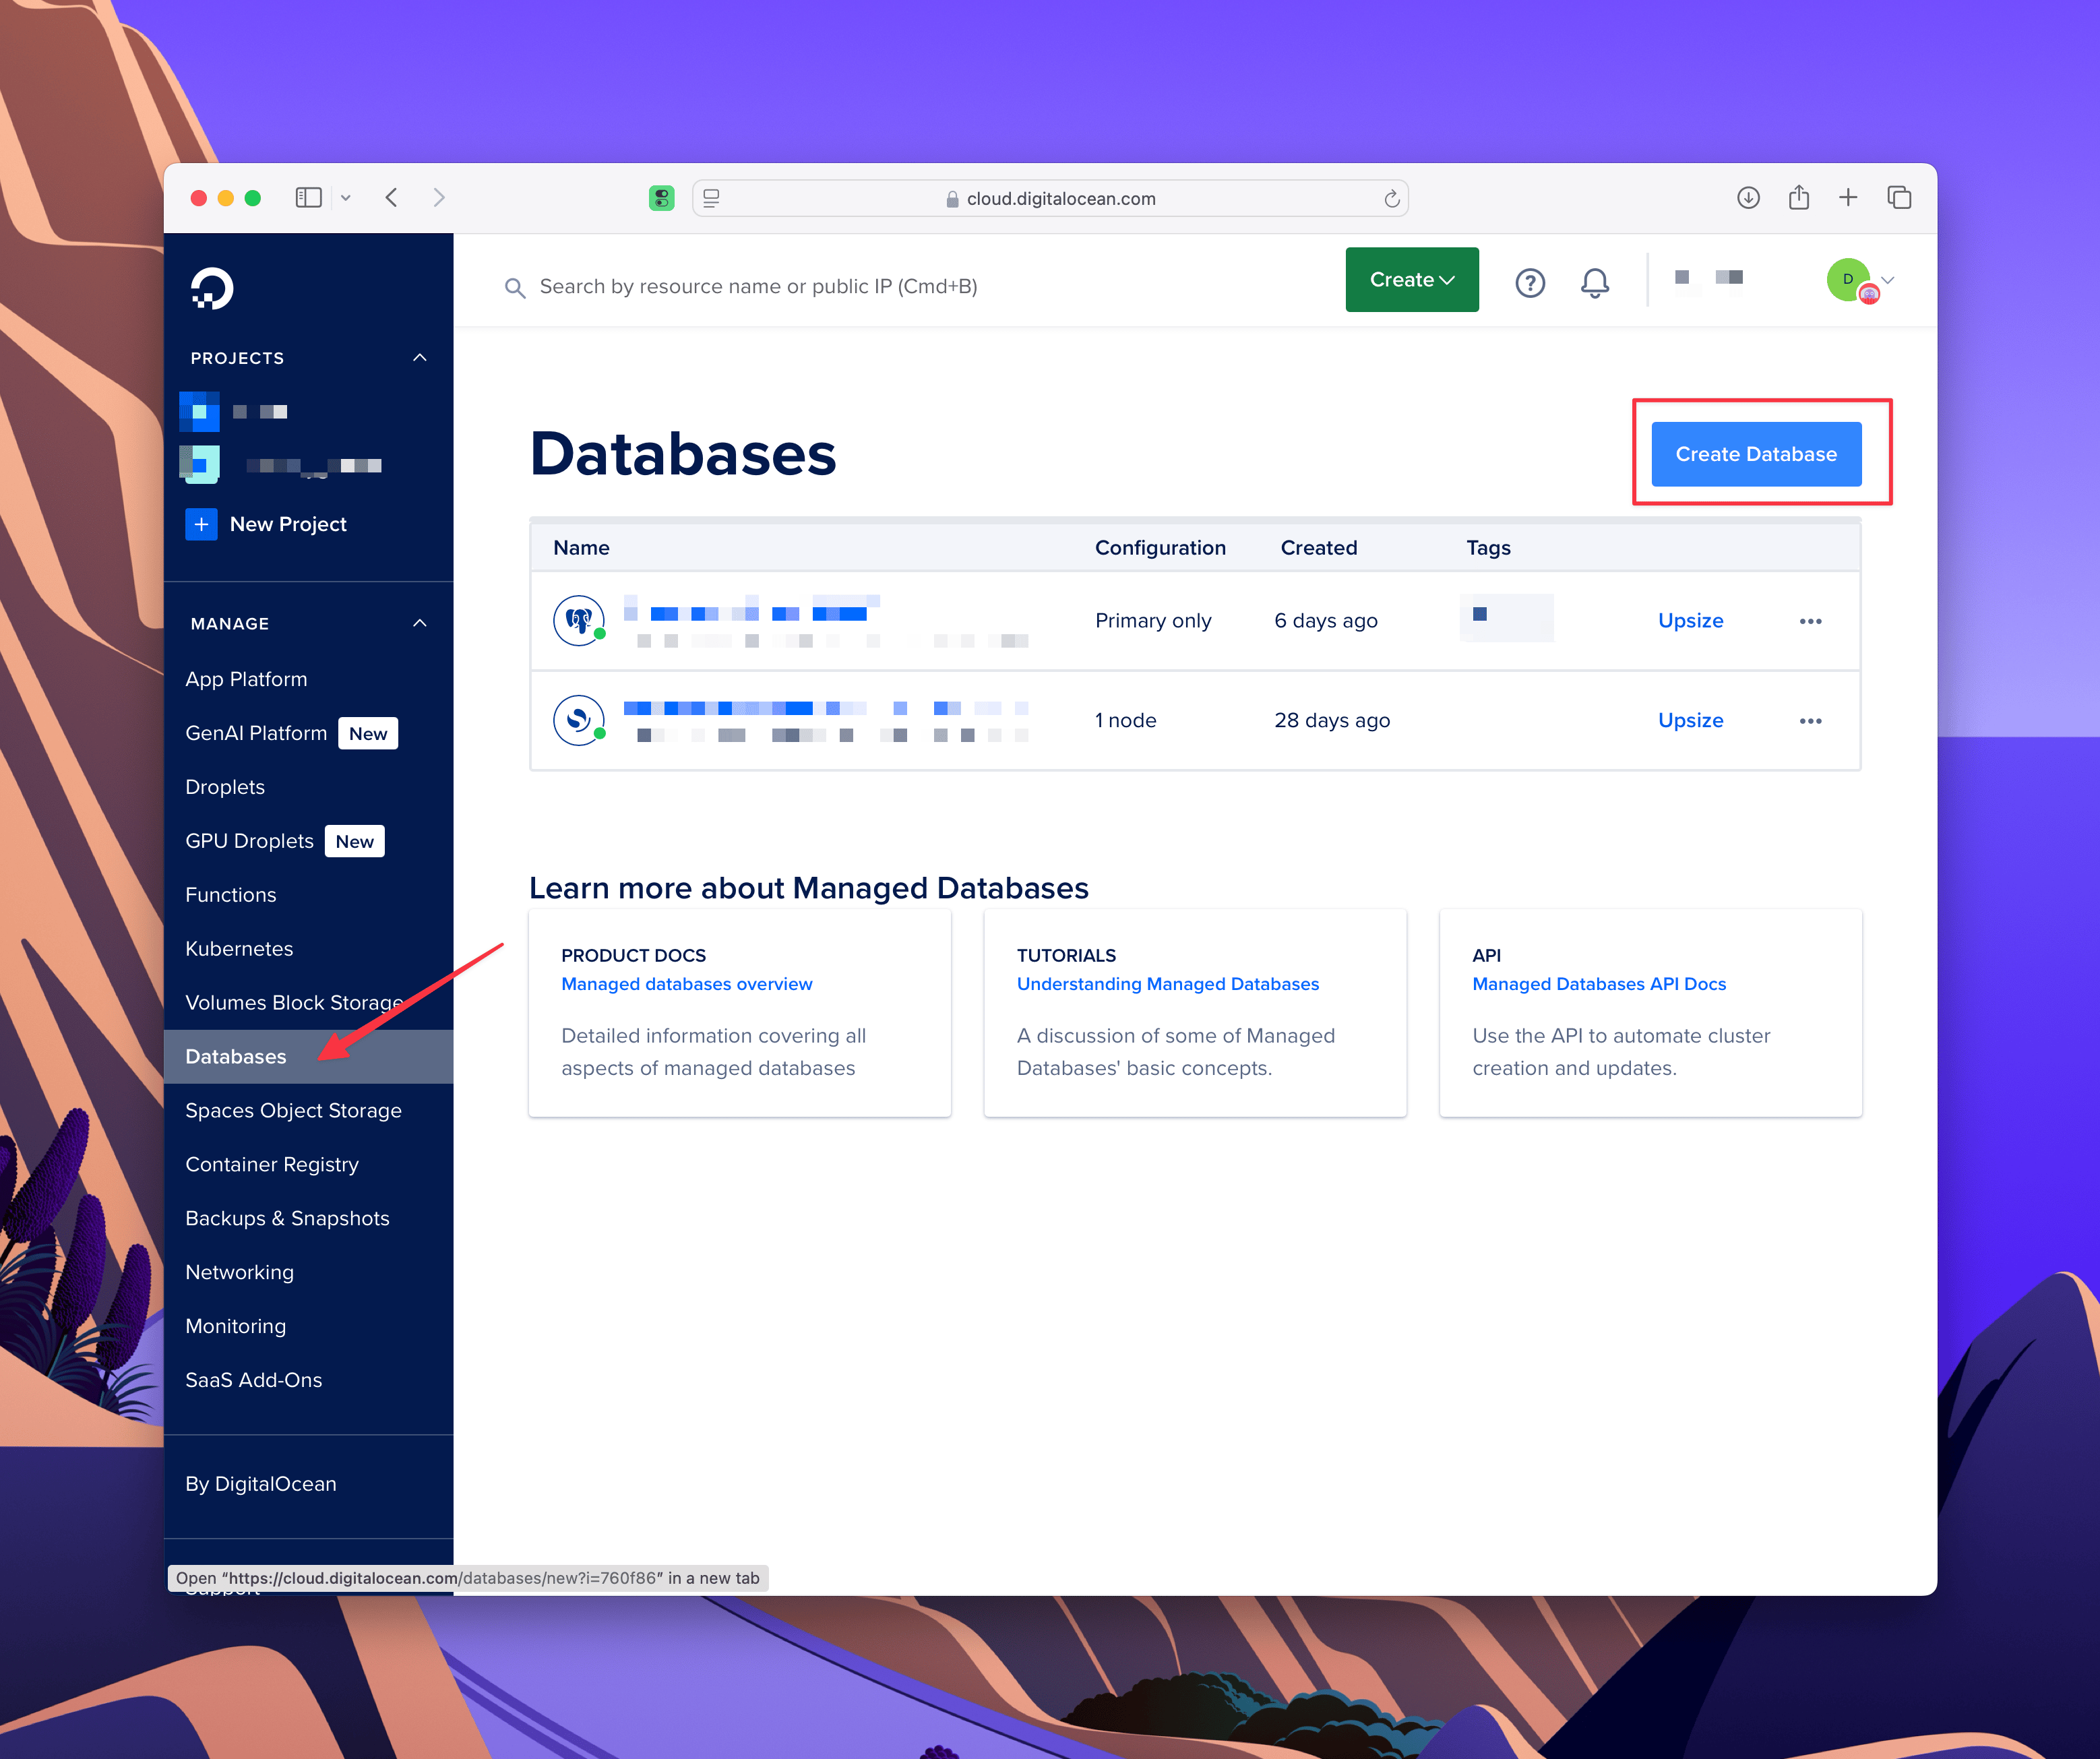
Task: Open Managed databases overview link
Action: tap(686, 984)
